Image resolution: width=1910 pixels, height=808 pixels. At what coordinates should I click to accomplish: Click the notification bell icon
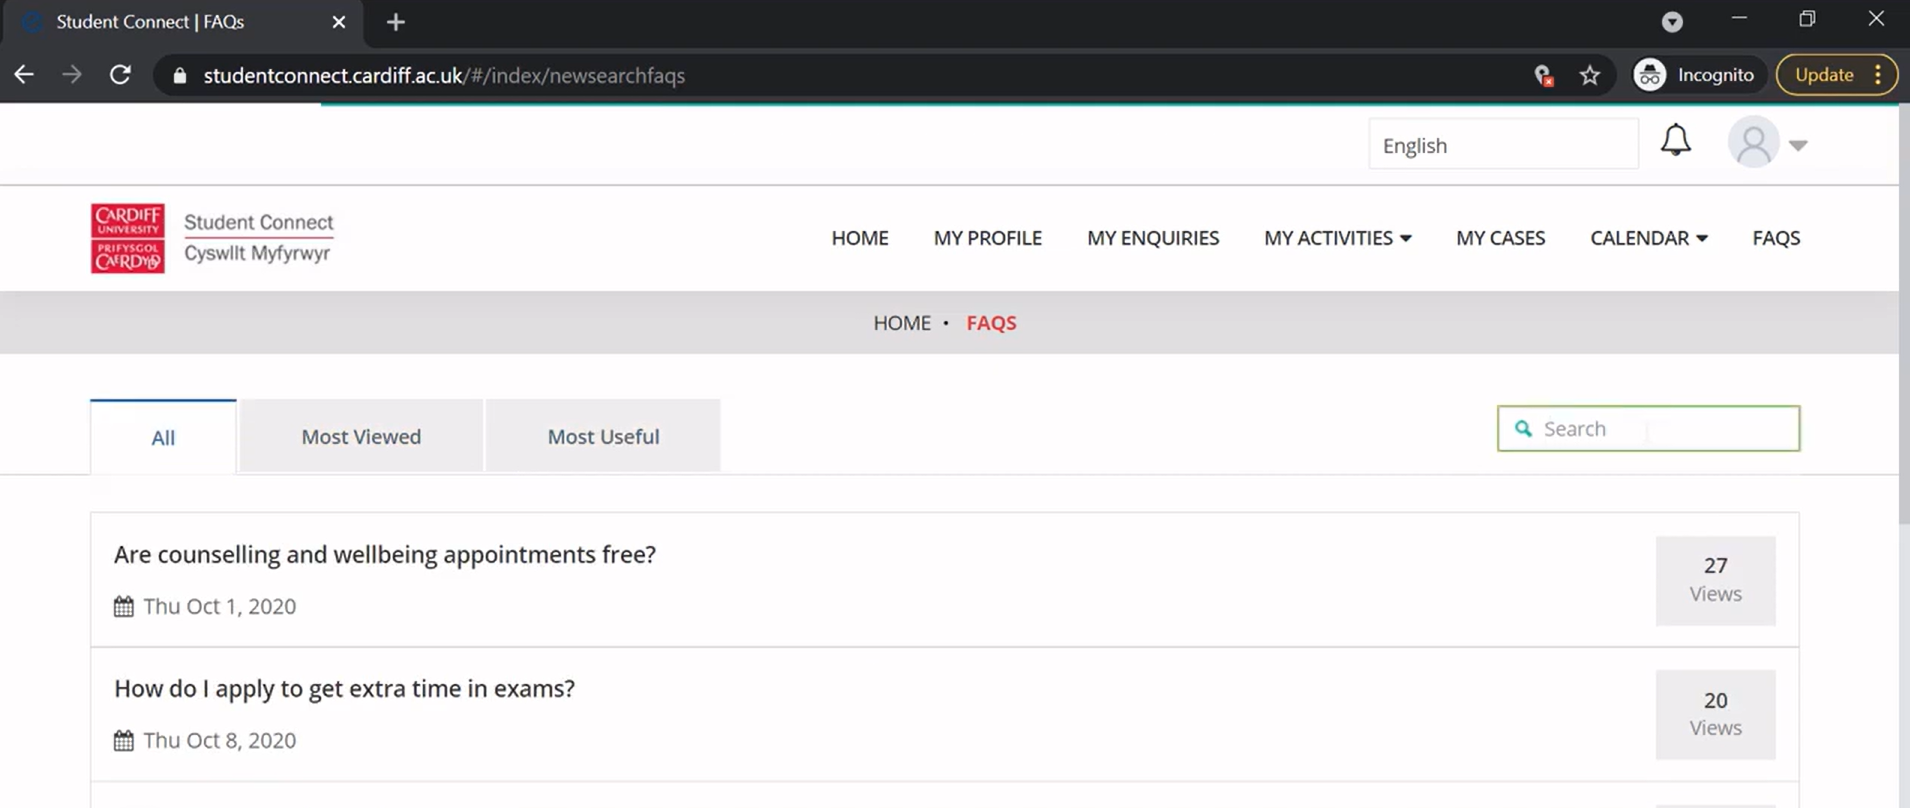[x=1675, y=141]
